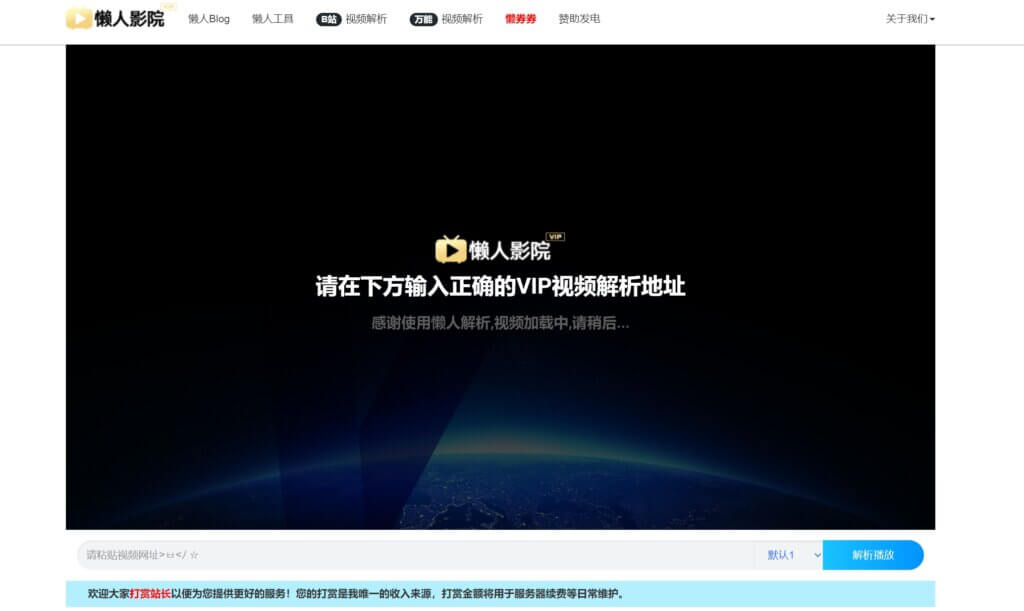
Task: Click the golden play icon in top-left logo
Action: [79, 18]
